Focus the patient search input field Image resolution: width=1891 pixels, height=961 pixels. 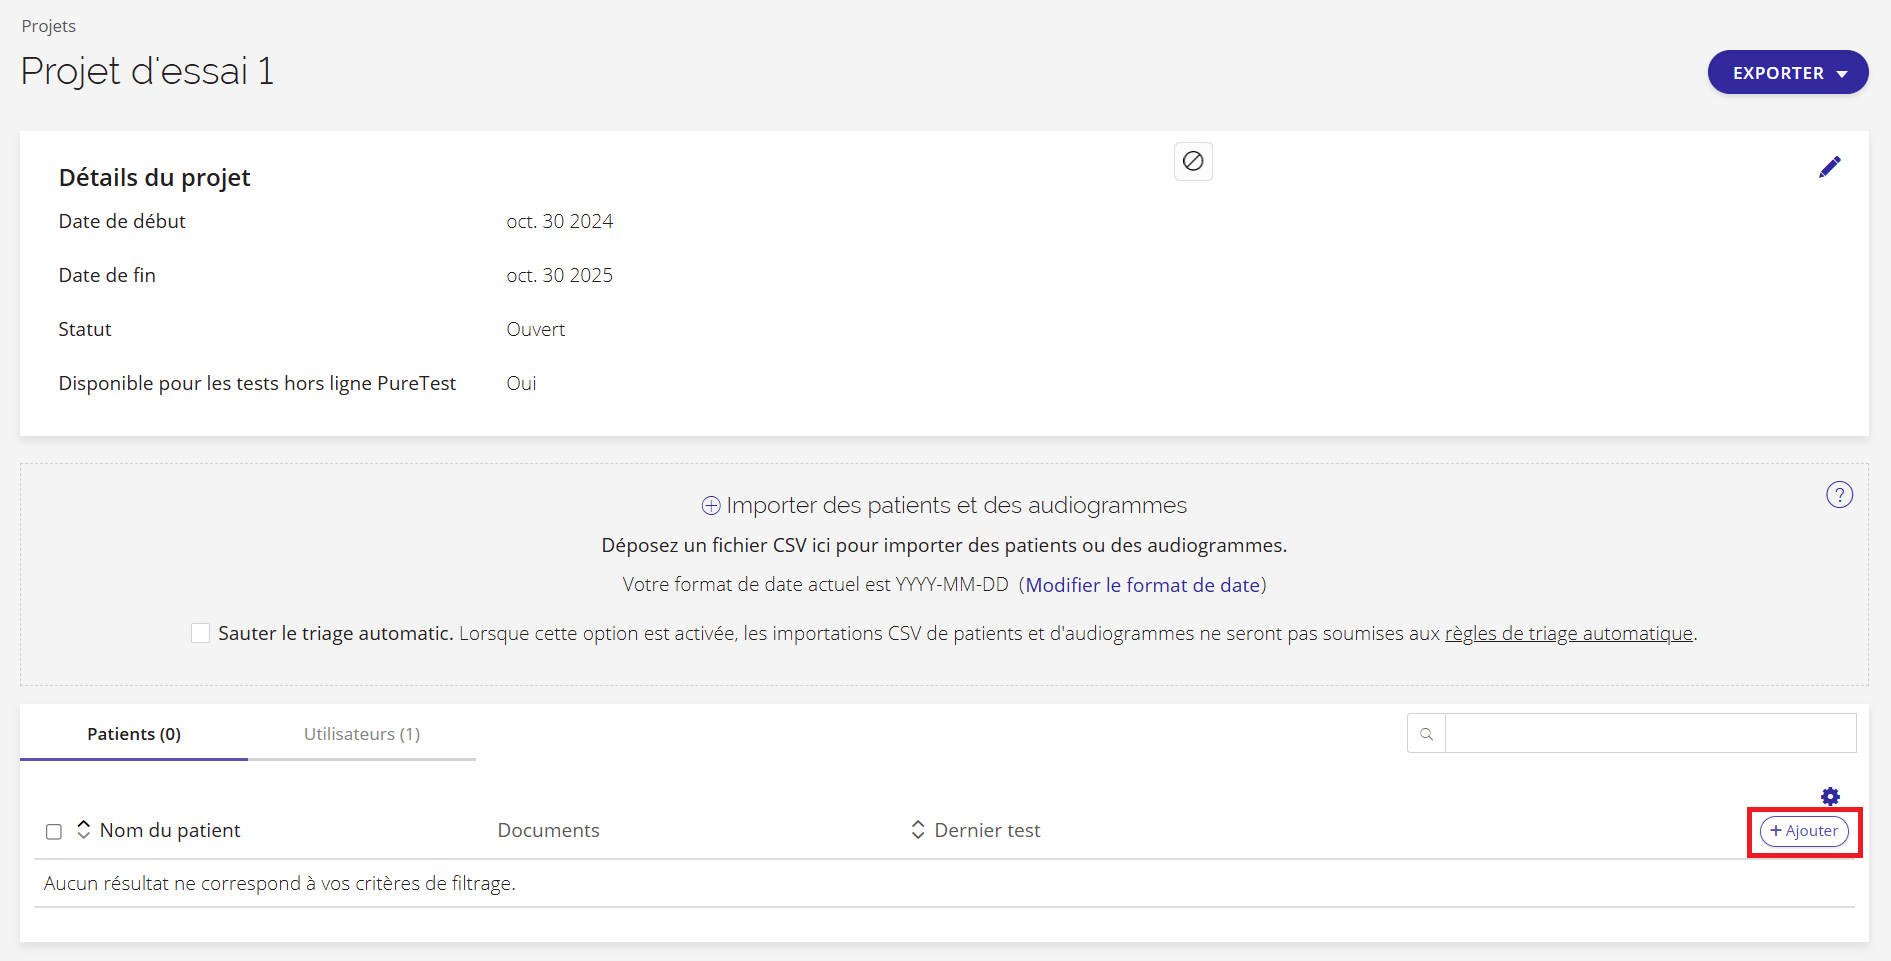pyautogui.click(x=1650, y=734)
